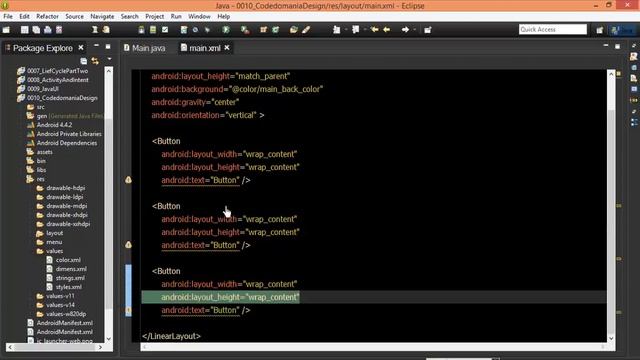The image size is (640, 360).
Task: Maximize the Package Explorer panel
Action: 108,47
